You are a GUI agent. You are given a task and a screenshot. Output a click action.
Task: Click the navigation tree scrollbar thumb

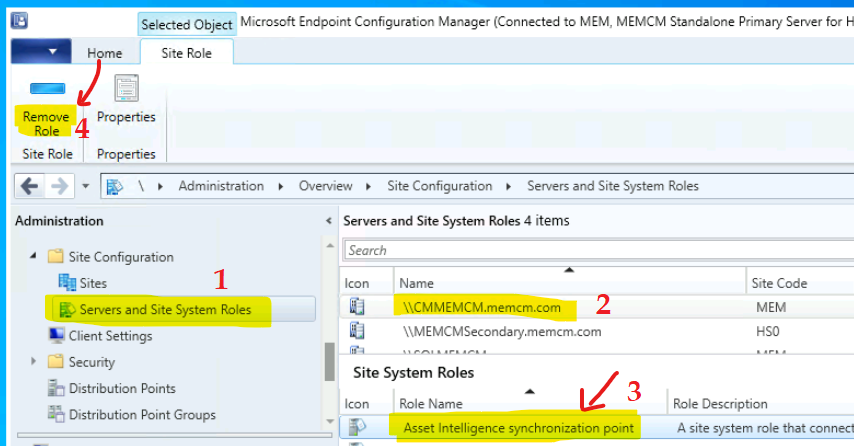pyautogui.click(x=330, y=362)
